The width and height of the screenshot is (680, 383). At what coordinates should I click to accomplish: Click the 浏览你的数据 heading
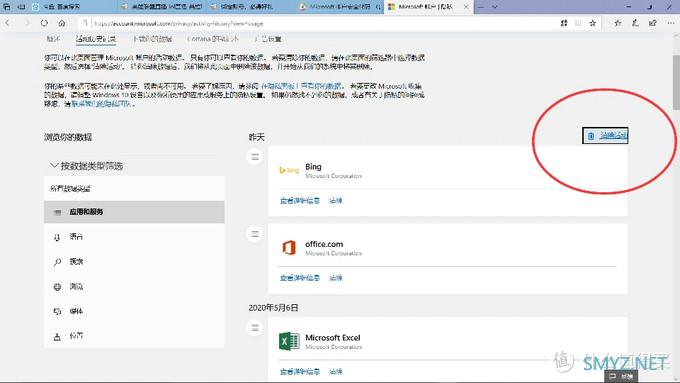click(68, 137)
